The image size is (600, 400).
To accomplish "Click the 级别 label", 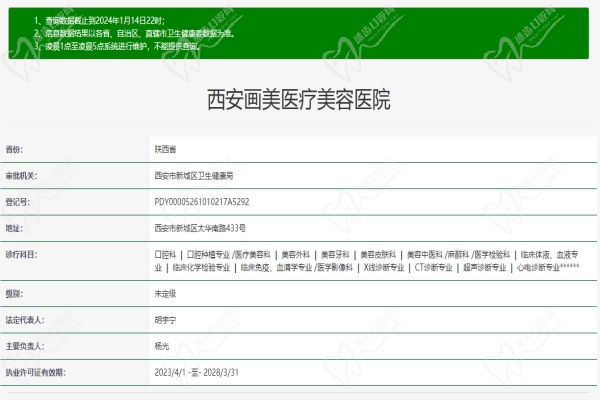I will click(x=14, y=294).
